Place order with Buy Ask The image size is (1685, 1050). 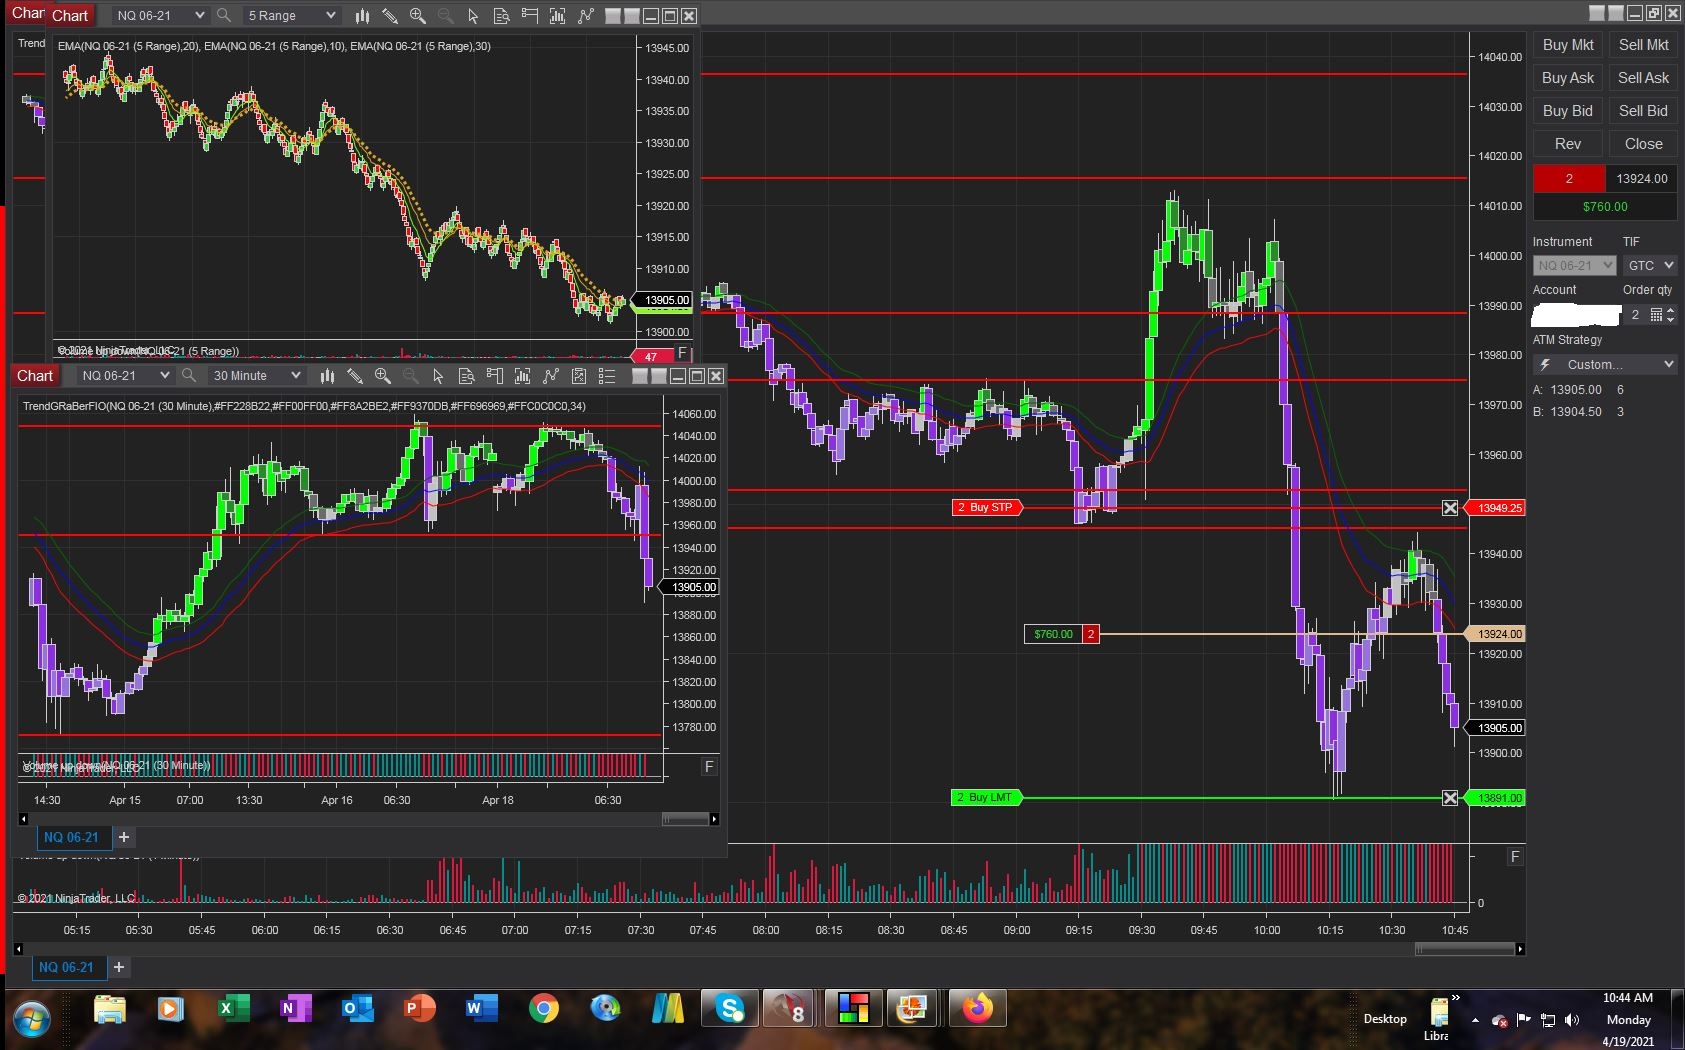pos(1568,78)
